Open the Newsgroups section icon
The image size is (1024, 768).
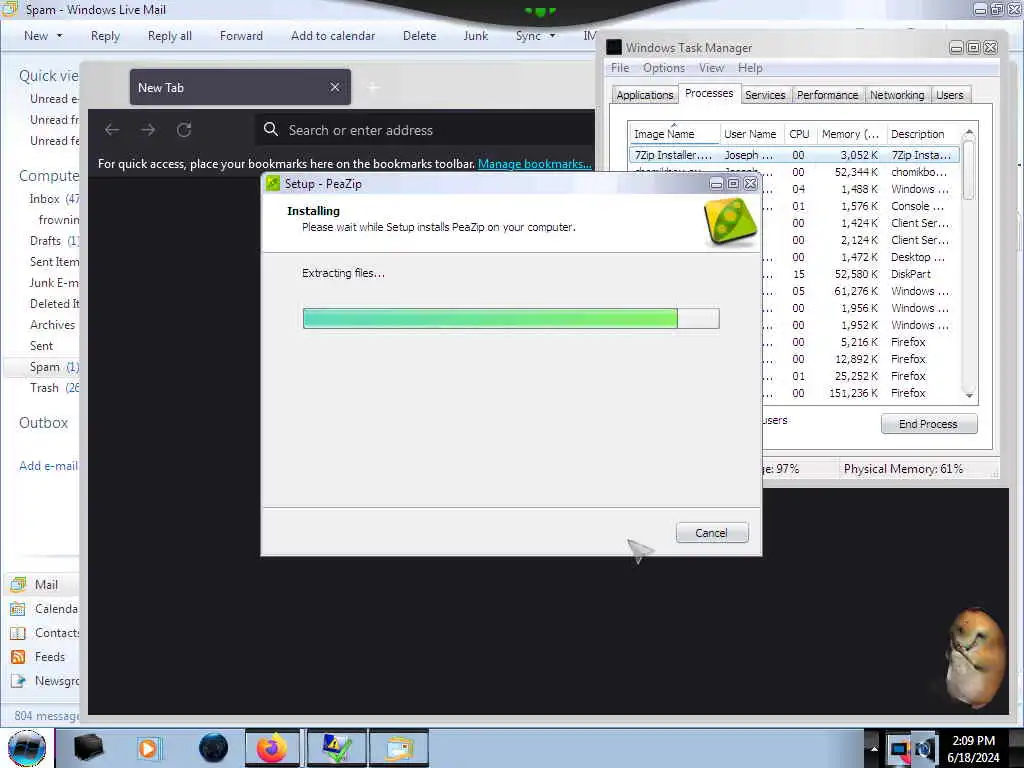[x=18, y=680]
